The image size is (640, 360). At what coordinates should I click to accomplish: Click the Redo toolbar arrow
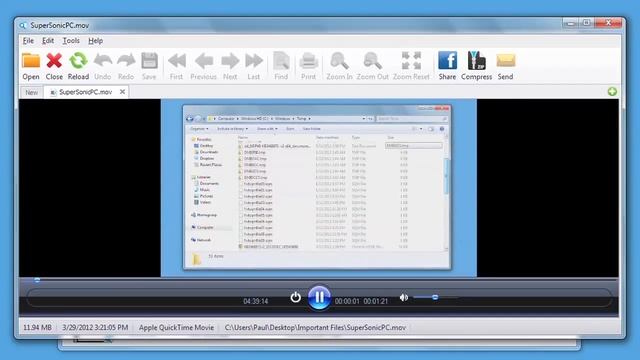click(126, 66)
